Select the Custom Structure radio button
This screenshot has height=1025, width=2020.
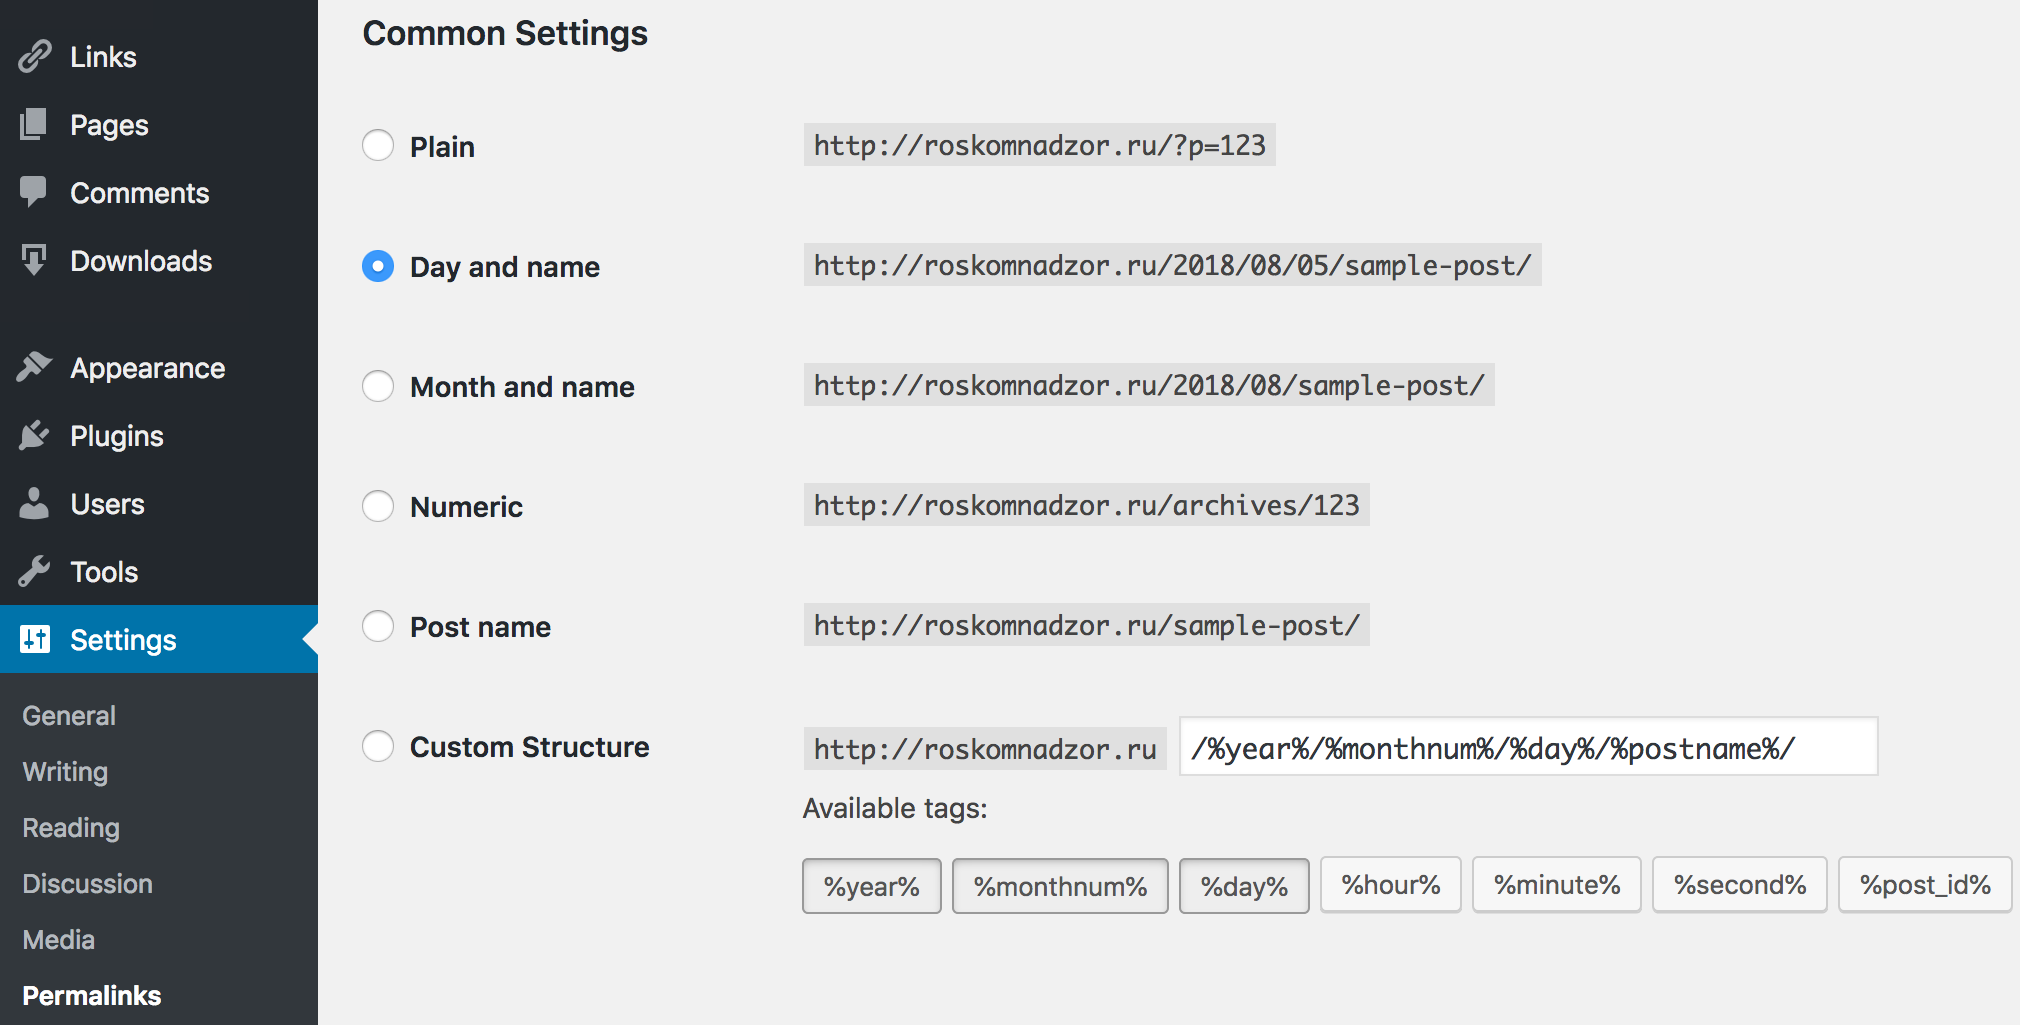click(x=378, y=745)
